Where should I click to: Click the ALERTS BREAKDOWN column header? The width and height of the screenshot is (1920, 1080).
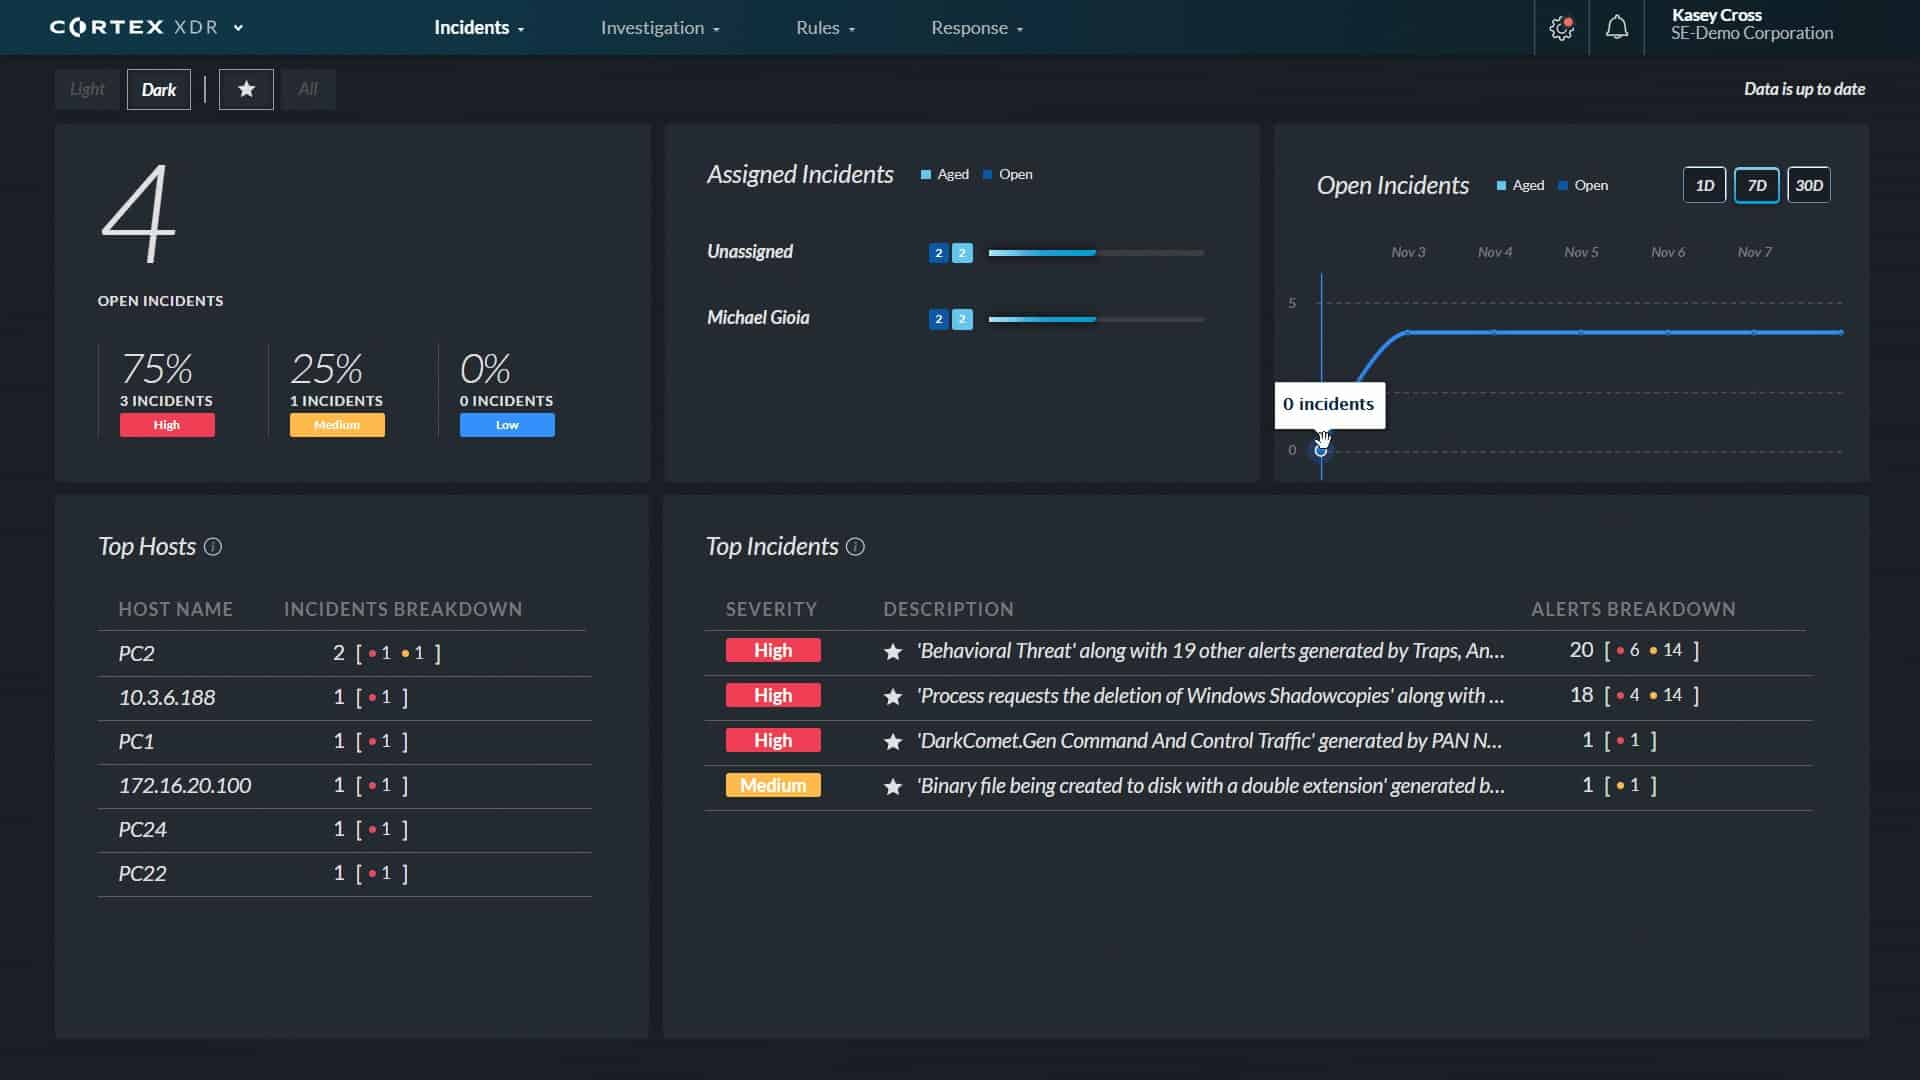coord(1633,609)
